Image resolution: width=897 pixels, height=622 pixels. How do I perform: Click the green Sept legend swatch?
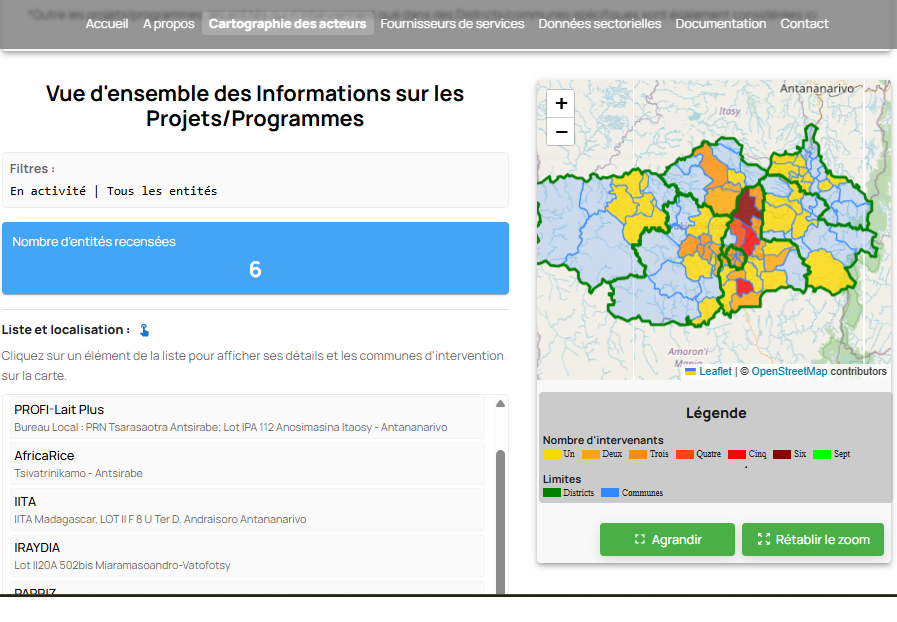point(821,454)
